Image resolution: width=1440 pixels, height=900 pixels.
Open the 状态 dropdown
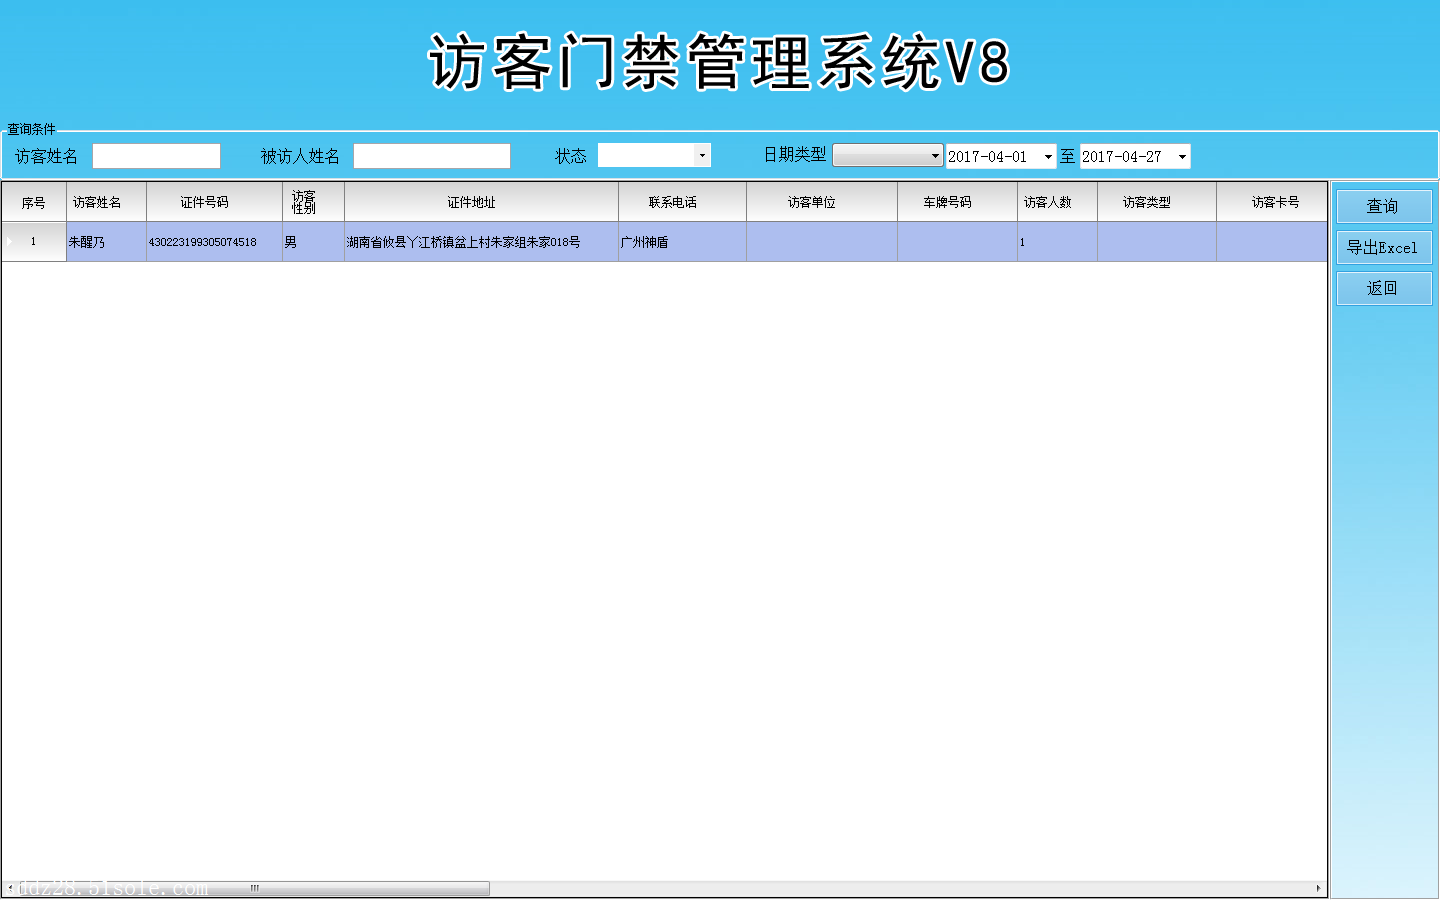[703, 155]
